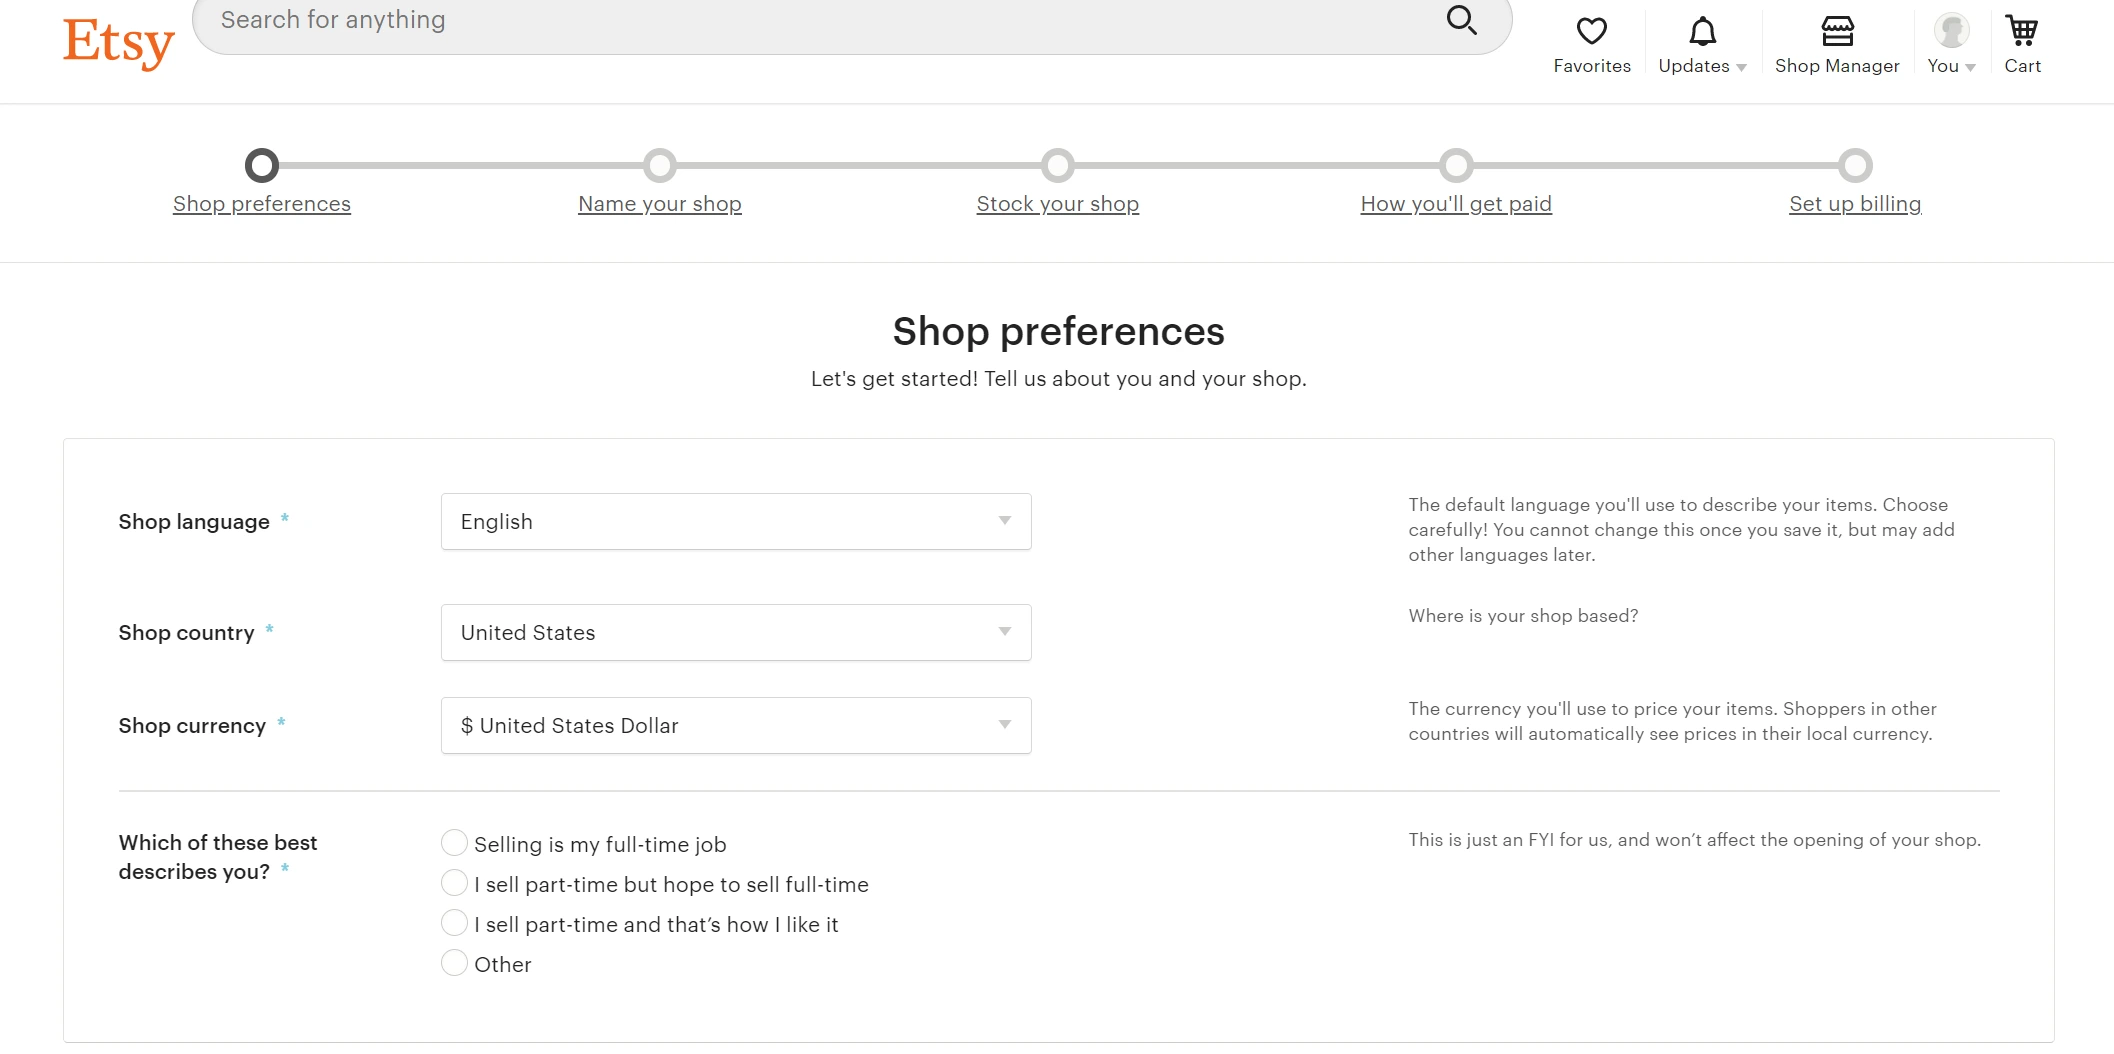Select the "Other" radio option

click(x=454, y=963)
